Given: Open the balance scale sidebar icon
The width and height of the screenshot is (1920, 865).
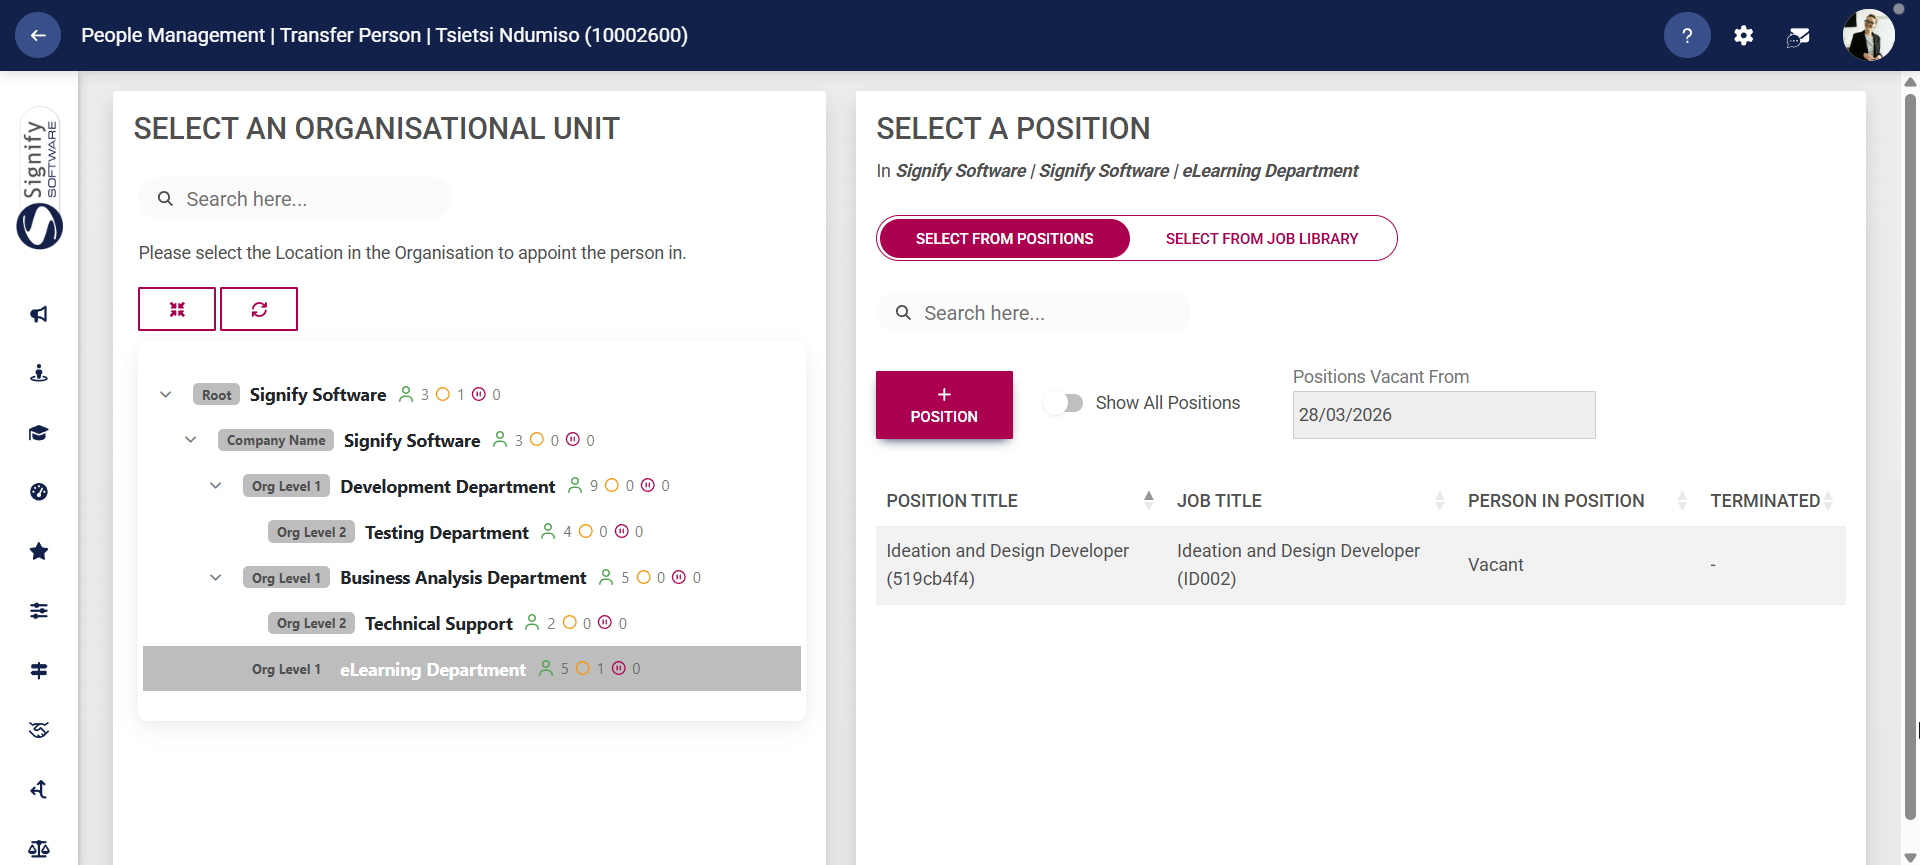Looking at the screenshot, I should coord(39,849).
